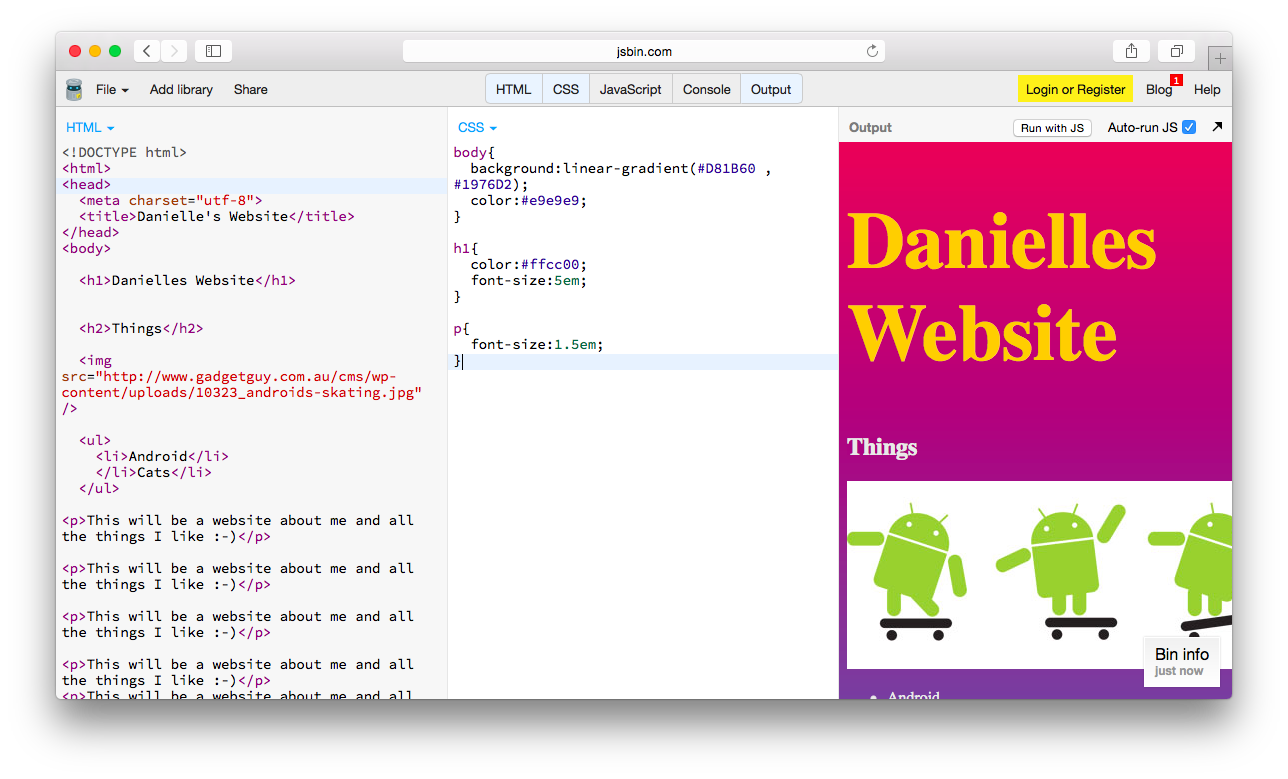Show the Console panel tab
1288x779 pixels.
707,89
